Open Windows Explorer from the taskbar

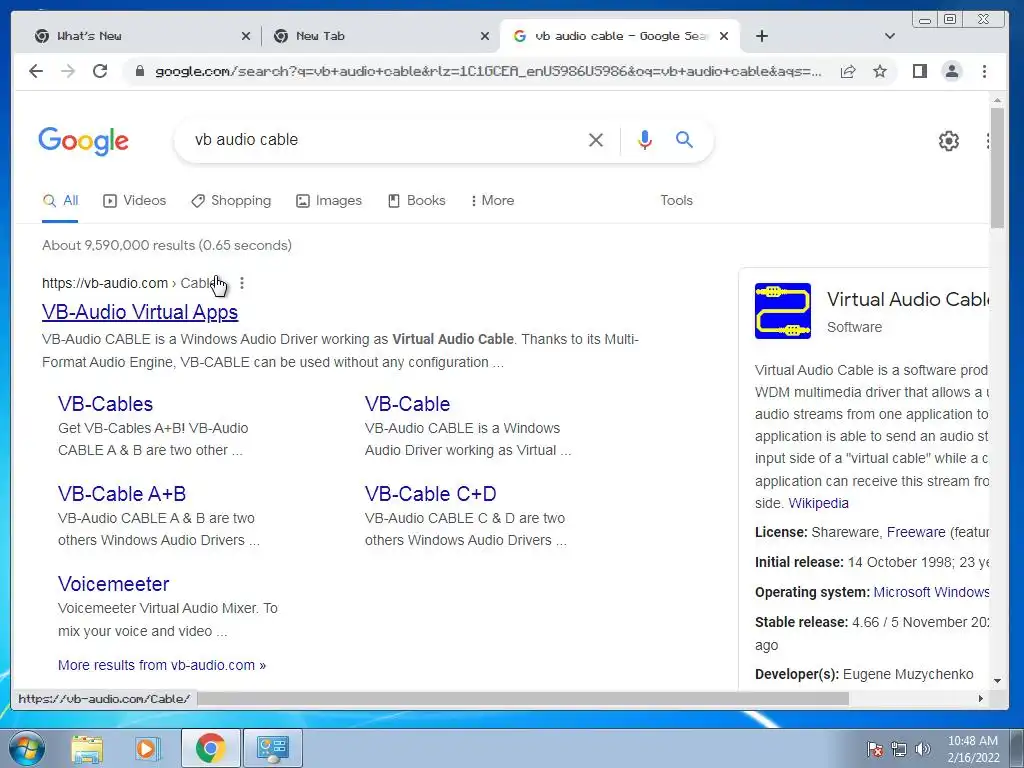tap(86, 748)
